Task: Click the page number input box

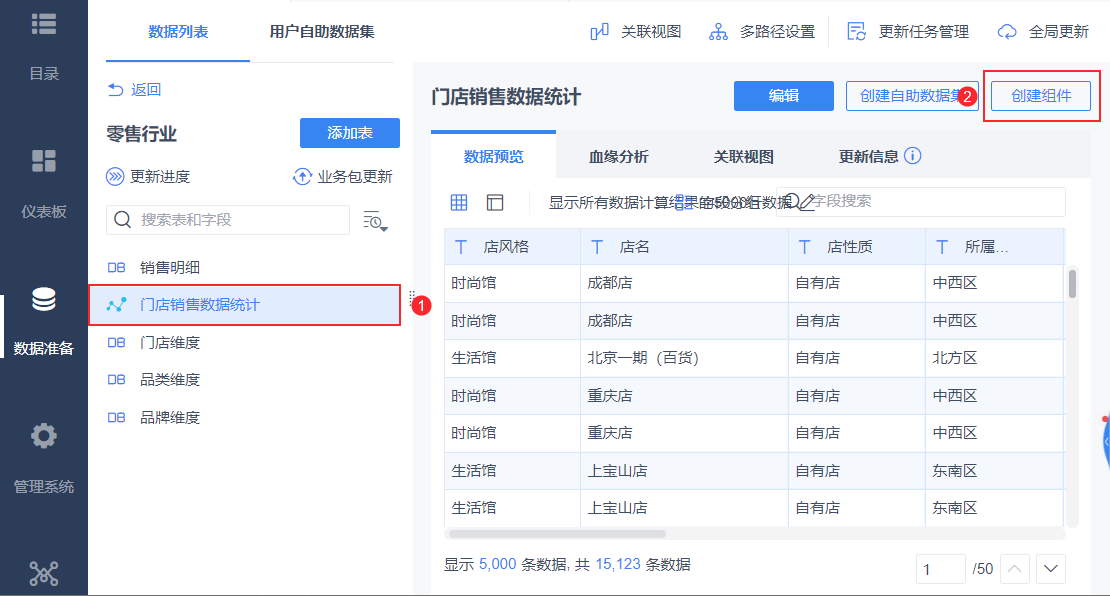Action: [941, 568]
